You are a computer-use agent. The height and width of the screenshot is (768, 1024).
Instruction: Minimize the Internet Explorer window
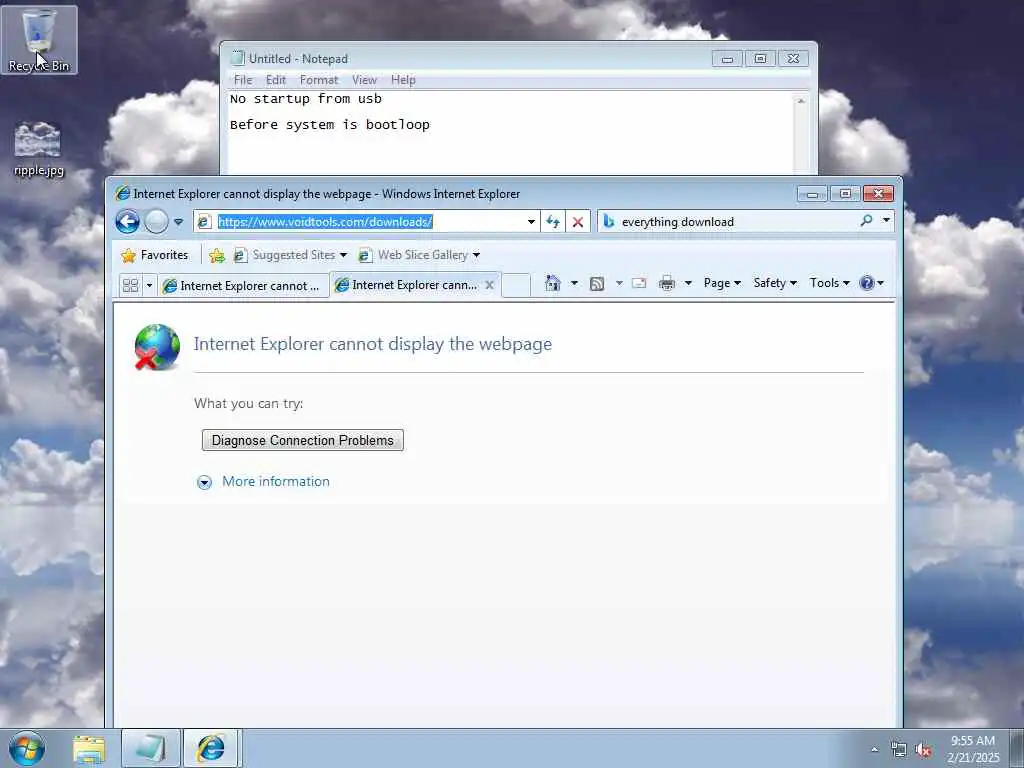(812, 194)
